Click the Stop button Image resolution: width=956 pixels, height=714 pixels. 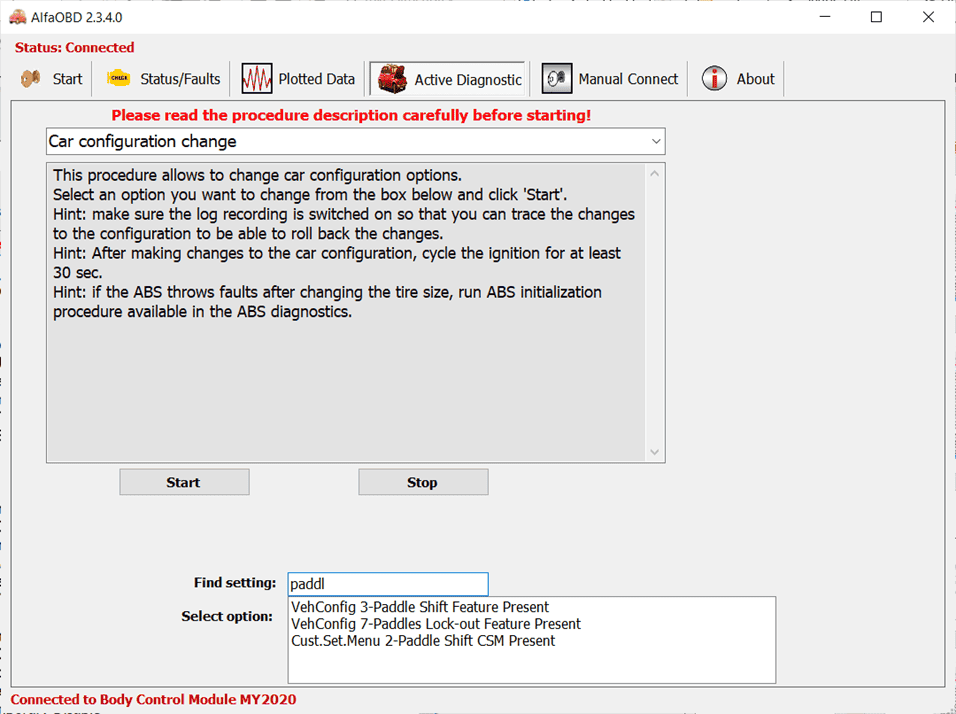pyautogui.click(x=423, y=482)
